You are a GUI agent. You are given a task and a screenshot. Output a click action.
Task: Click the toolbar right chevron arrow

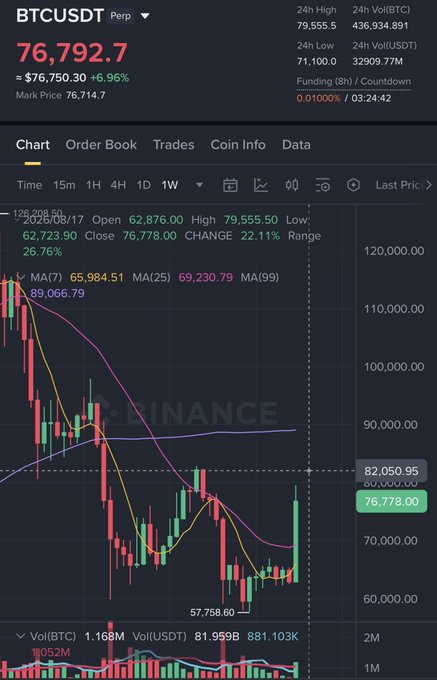point(428,185)
